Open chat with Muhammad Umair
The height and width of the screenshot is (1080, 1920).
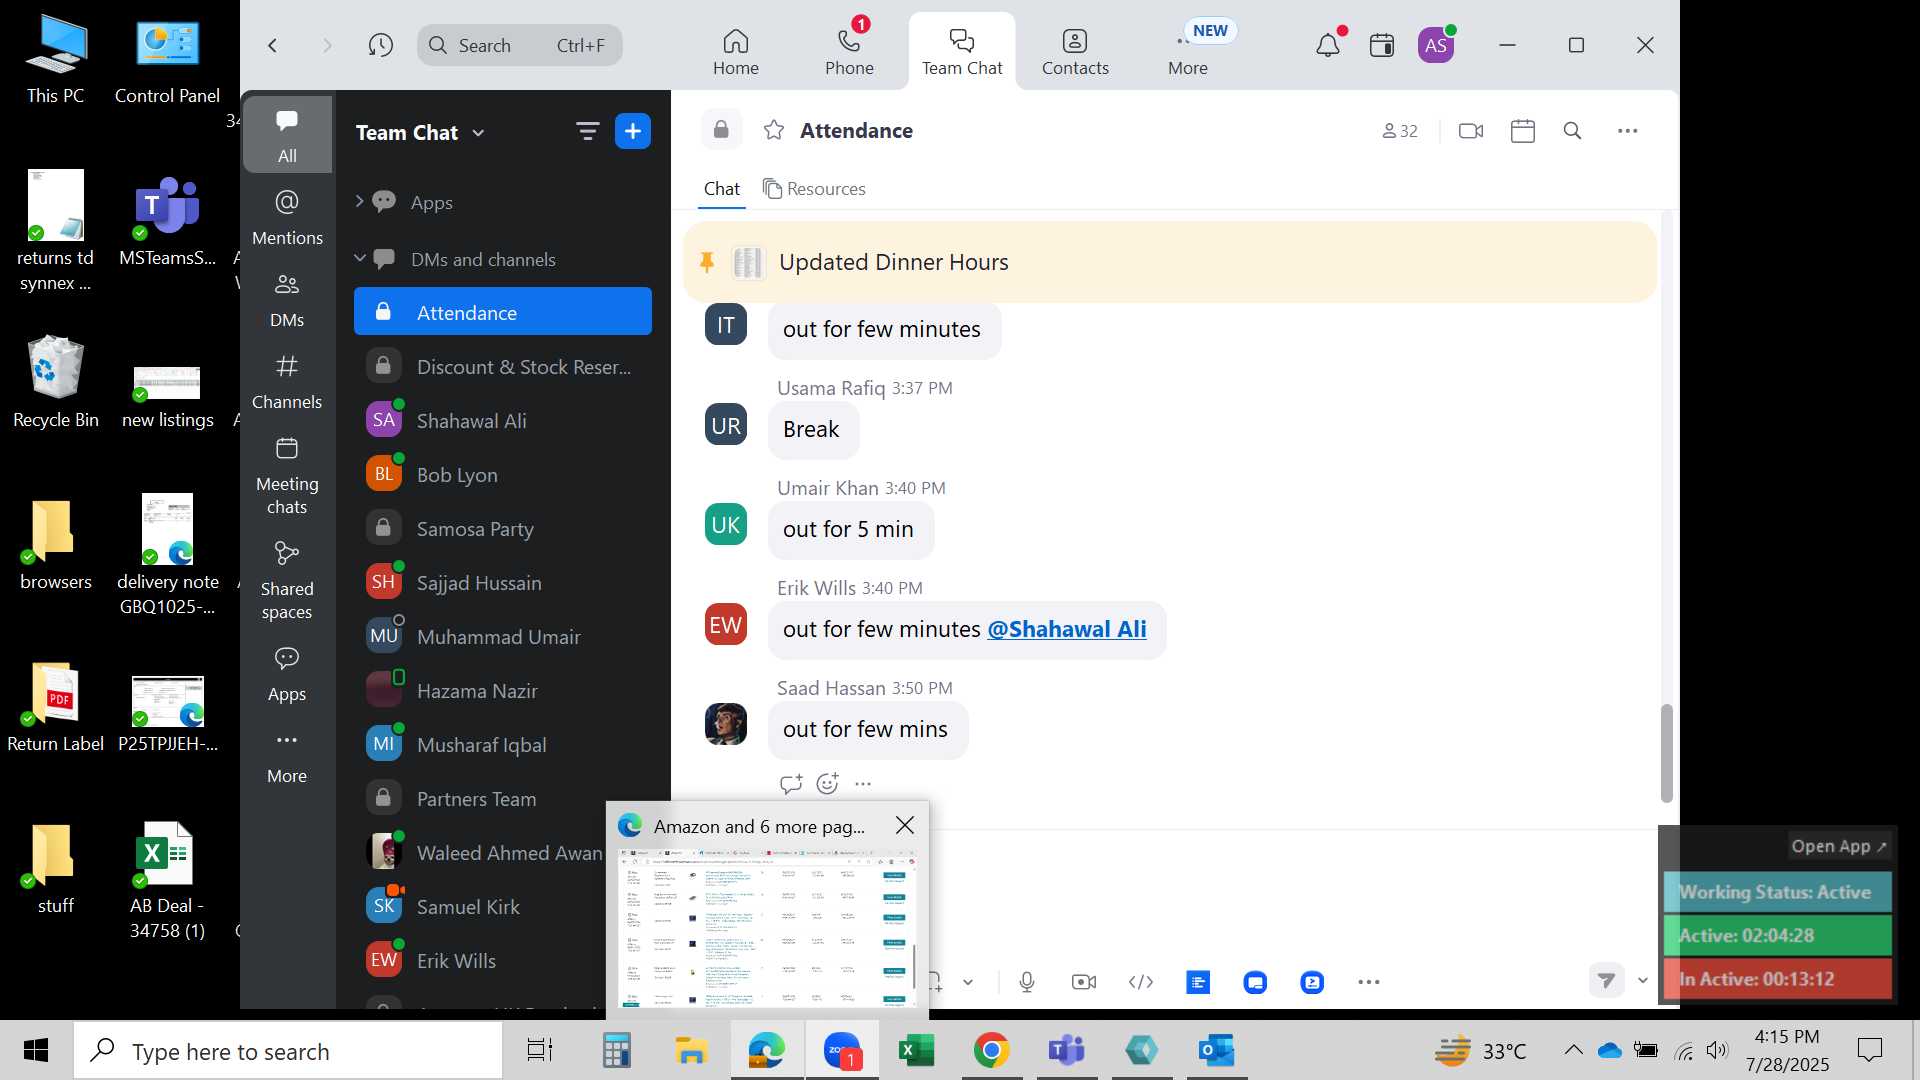tap(502, 636)
